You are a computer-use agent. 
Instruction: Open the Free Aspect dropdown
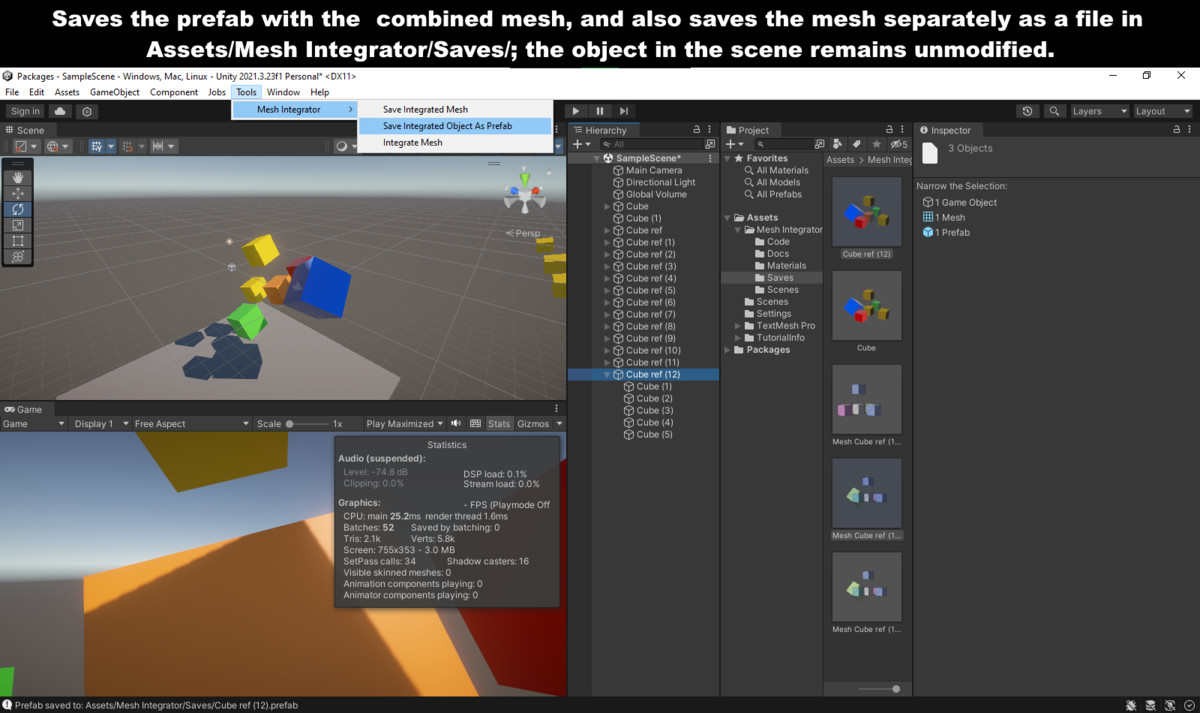[191, 423]
